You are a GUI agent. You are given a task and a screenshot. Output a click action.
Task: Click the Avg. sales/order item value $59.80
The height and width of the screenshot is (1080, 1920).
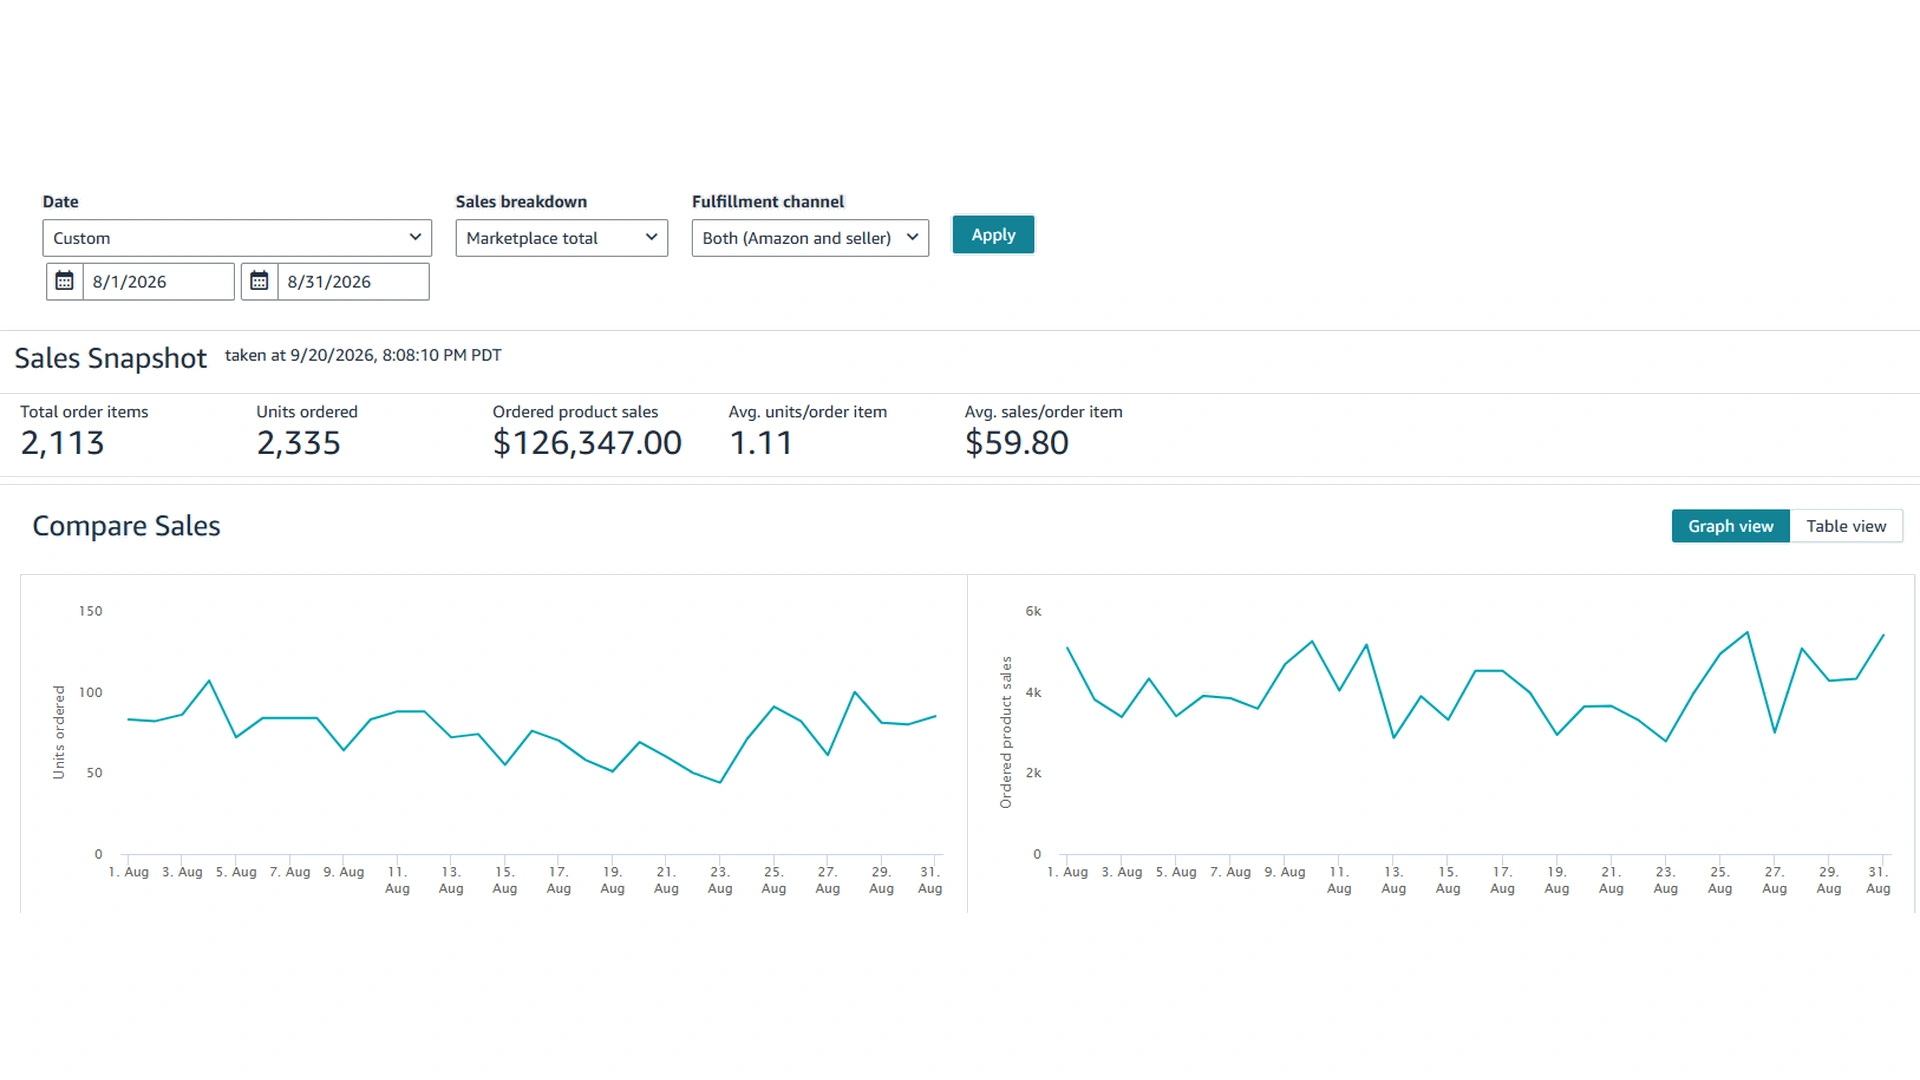click(1017, 443)
